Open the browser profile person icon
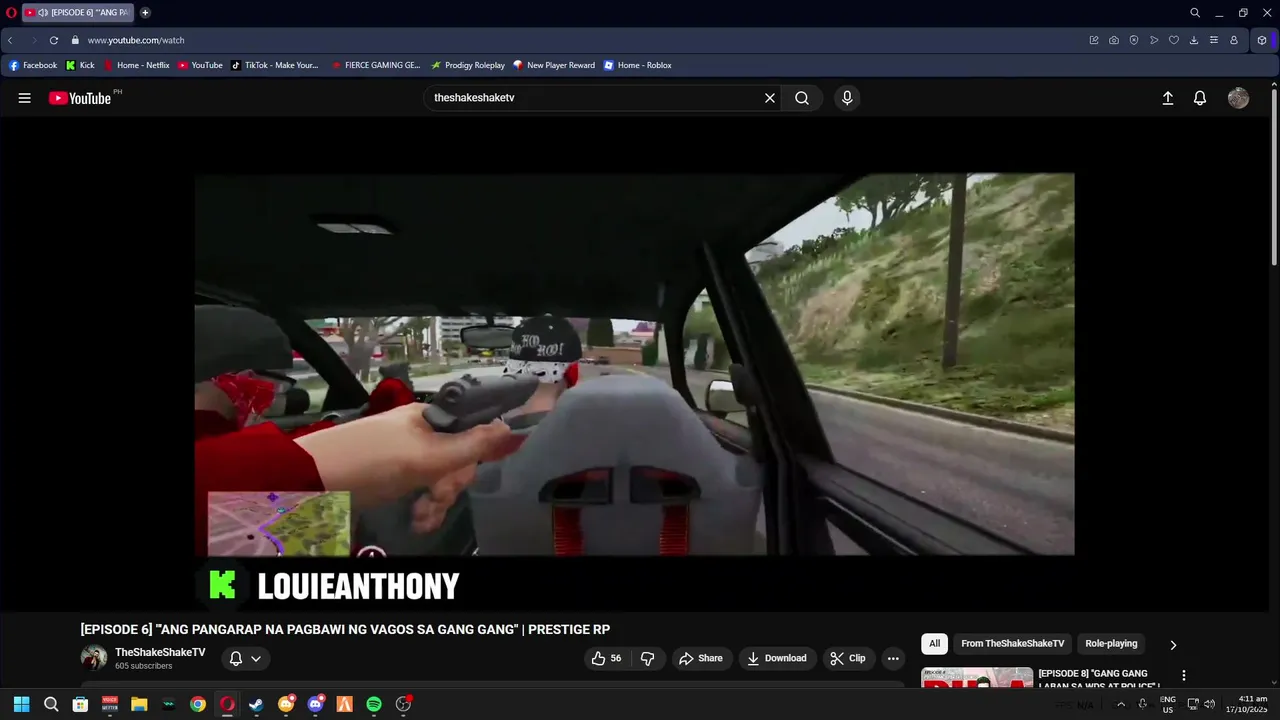Image resolution: width=1280 pixels, height=720 pixels. (x=1234, y=40)
